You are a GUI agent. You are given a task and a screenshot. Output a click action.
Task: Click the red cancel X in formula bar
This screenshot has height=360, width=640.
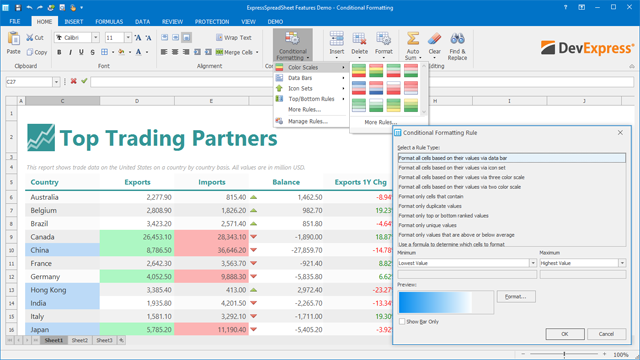point(73,81)
